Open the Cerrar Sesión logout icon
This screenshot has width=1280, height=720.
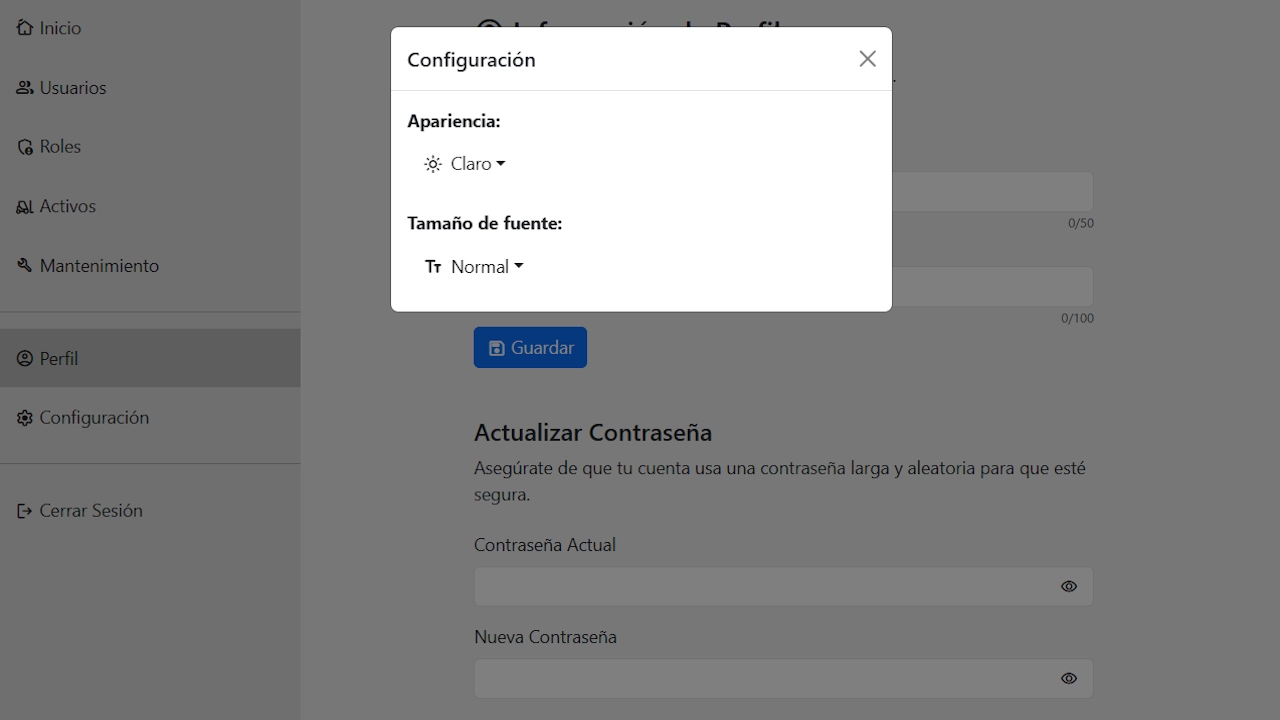(x=23, y=510)
